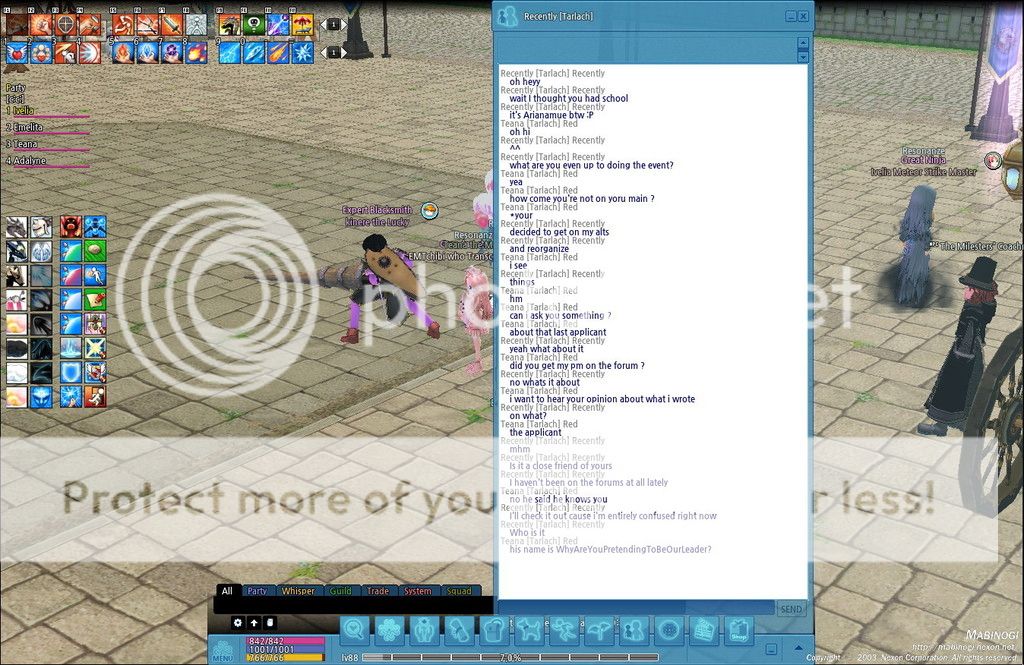
Task: Select party member Emelita
Action: pyautogui.click(x=28, y=127)
